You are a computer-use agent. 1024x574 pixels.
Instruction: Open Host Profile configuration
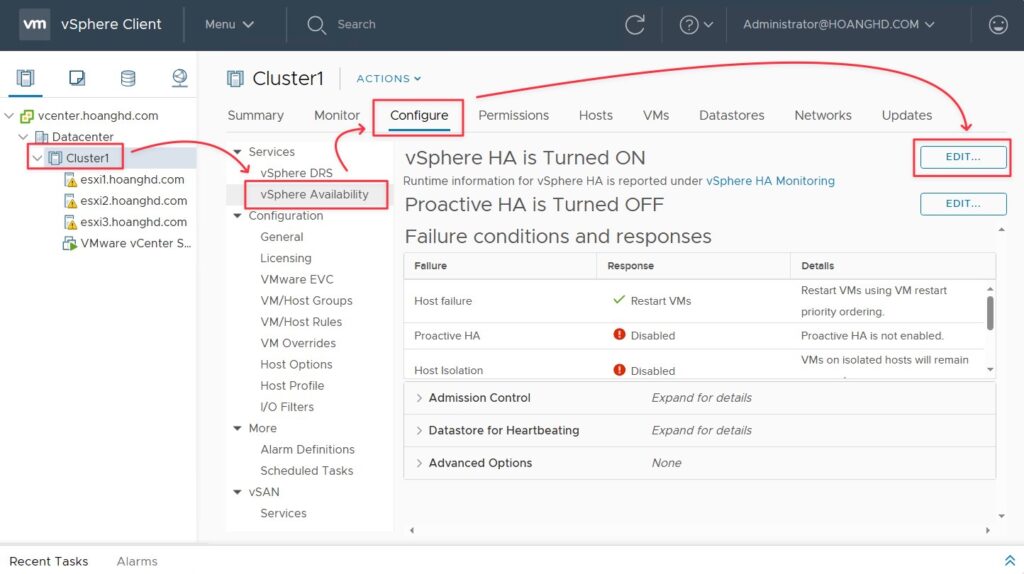[x=292, y=386]
